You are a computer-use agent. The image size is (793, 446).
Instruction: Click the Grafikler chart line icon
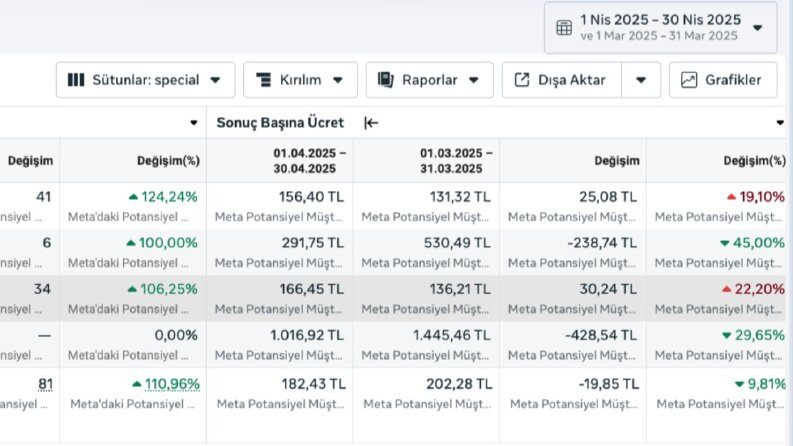689,80
